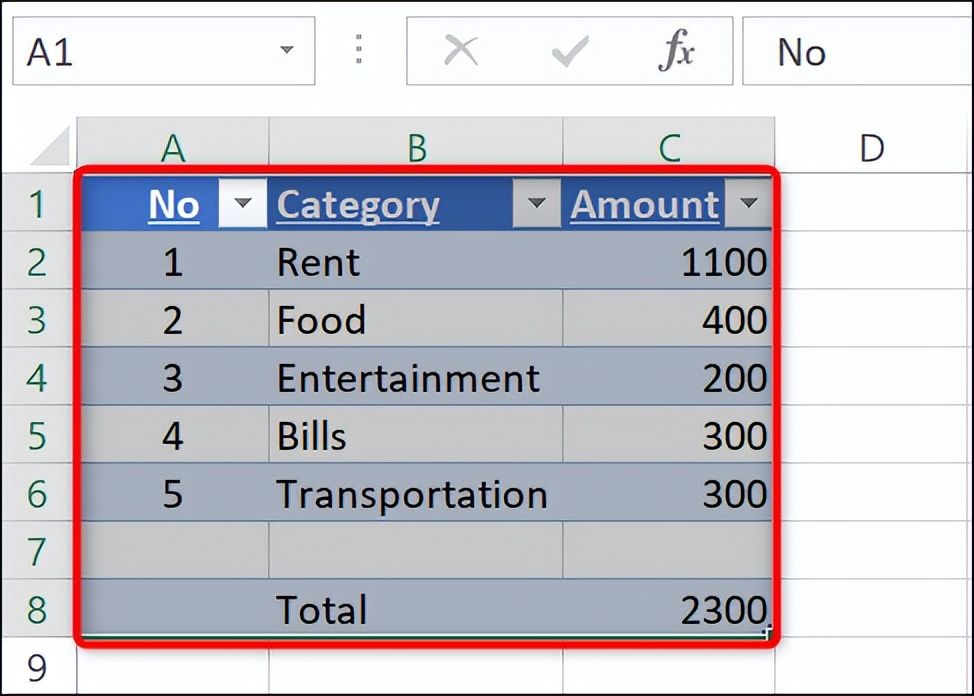Select the cell containing 1100
Viewport: 974px width, 696px height.
(x=667, y=262)
